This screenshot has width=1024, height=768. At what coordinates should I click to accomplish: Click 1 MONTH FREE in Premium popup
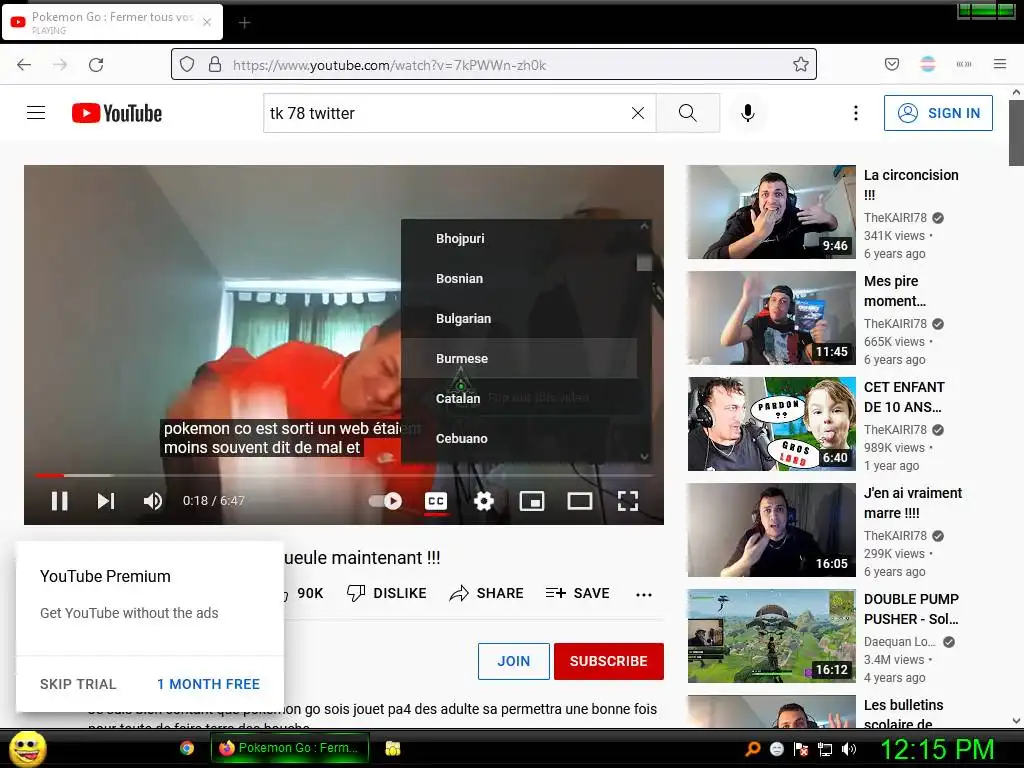(208, 684)
